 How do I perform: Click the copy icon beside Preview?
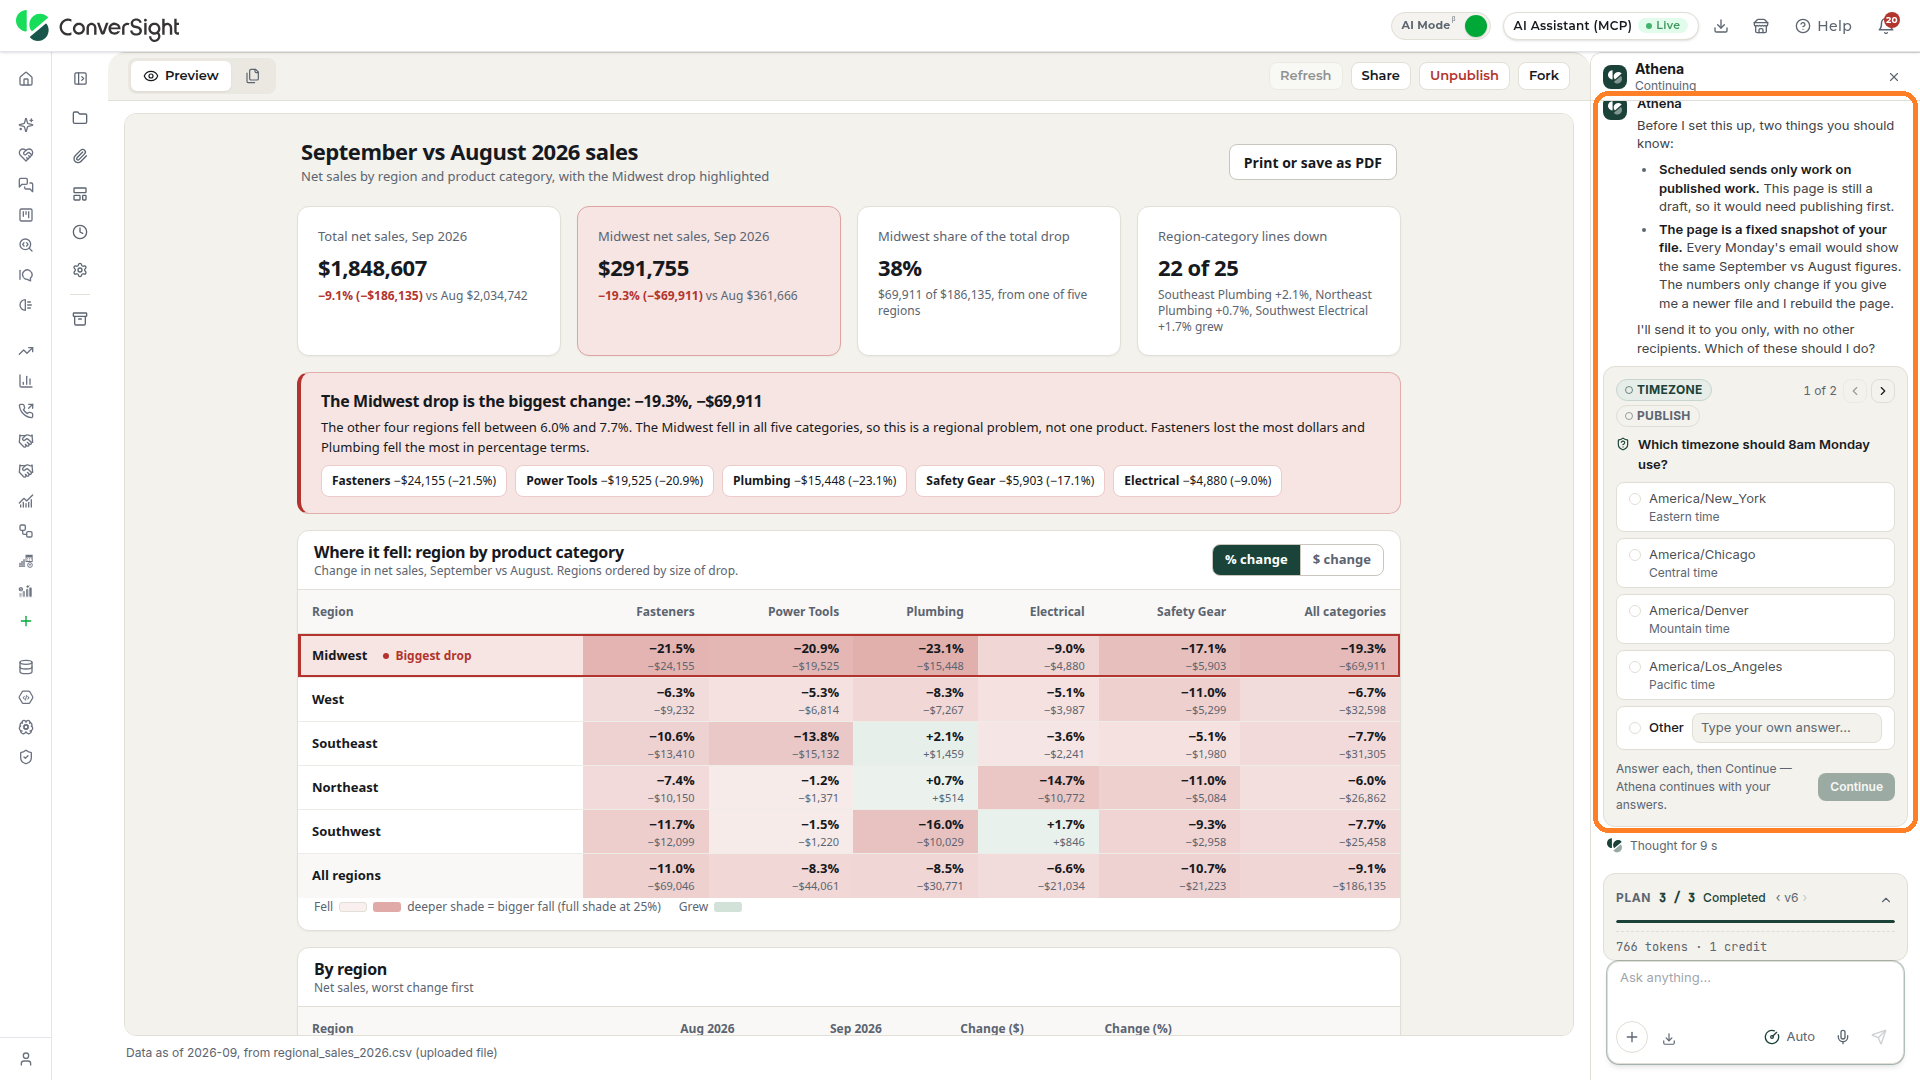click(x=253, y=75)
